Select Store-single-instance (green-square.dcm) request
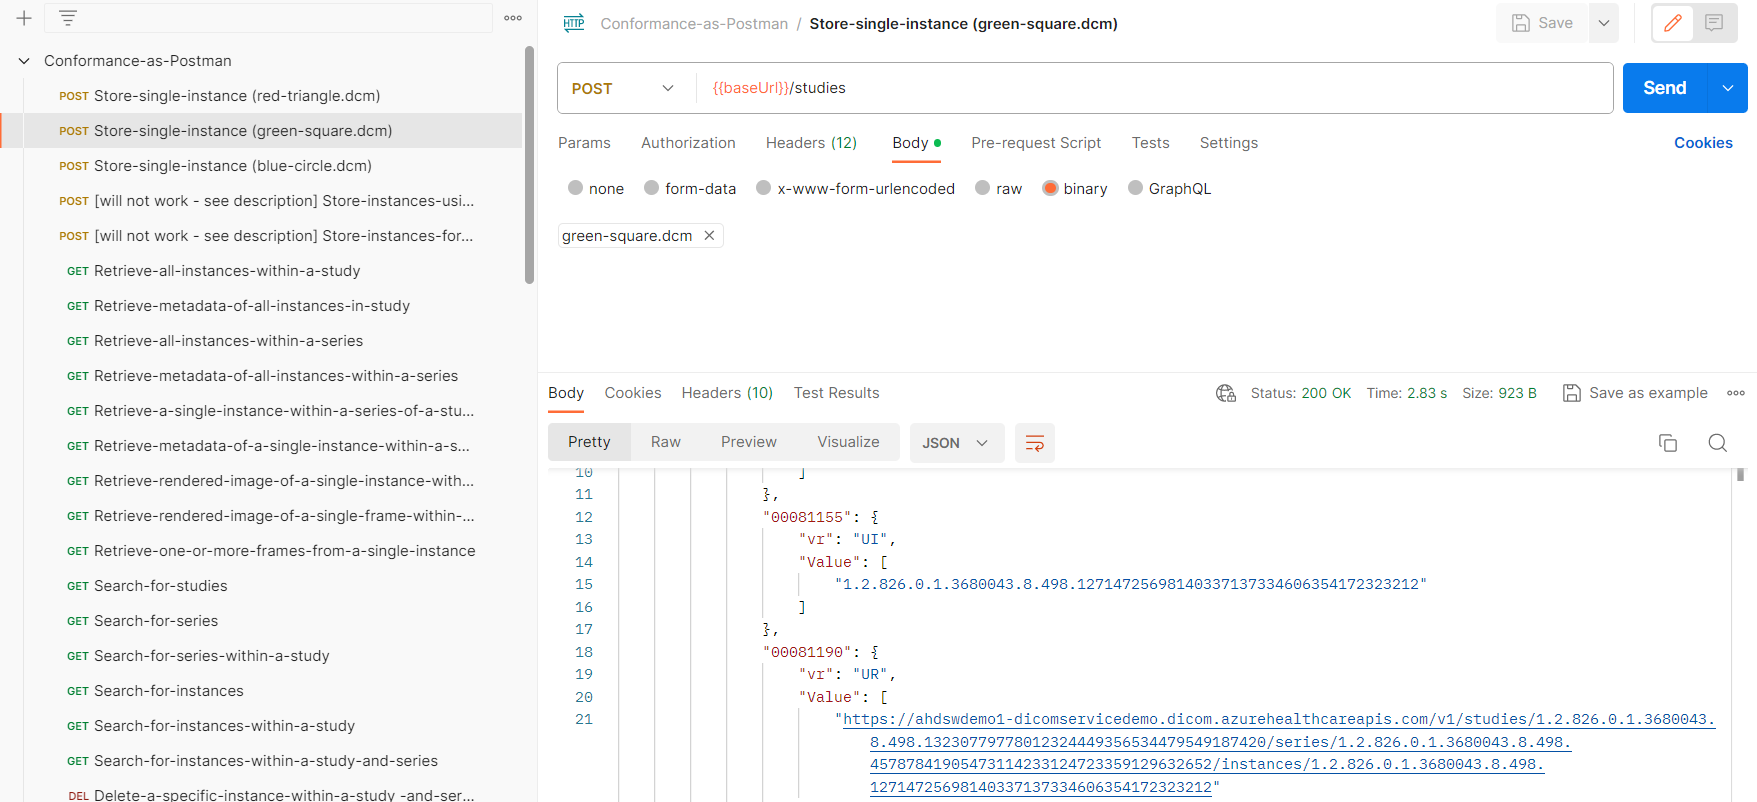1757x802 pixels. tap(262, 131)
